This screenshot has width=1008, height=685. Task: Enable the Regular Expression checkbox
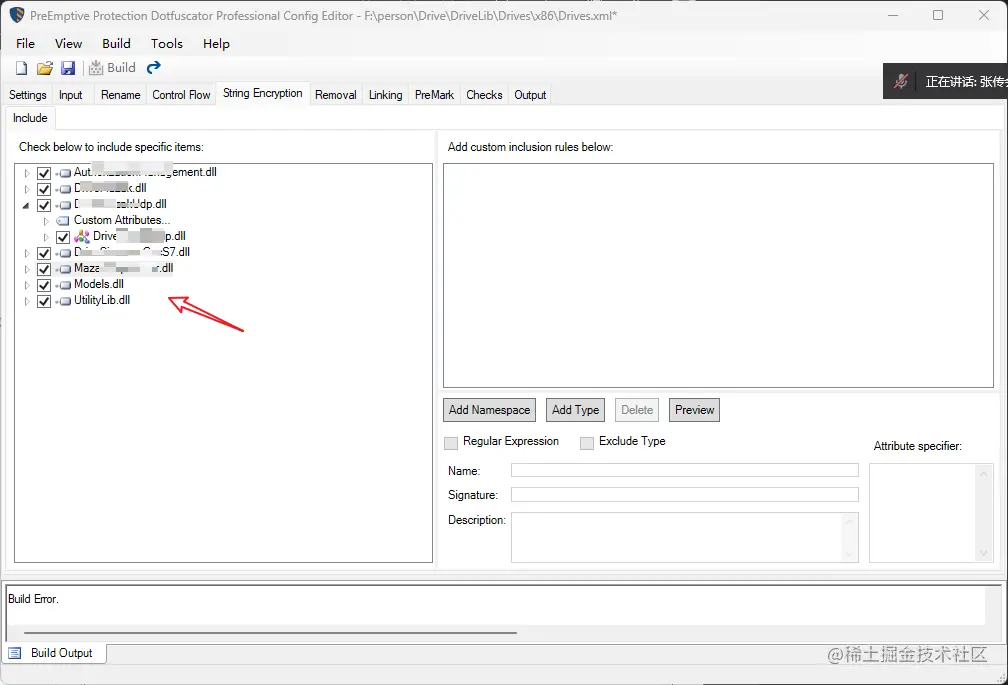coord(451,443)
